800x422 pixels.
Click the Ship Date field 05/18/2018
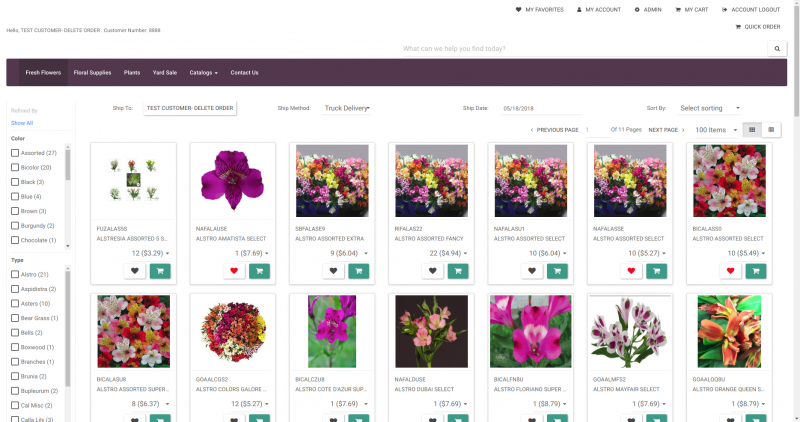click(541, 108)
